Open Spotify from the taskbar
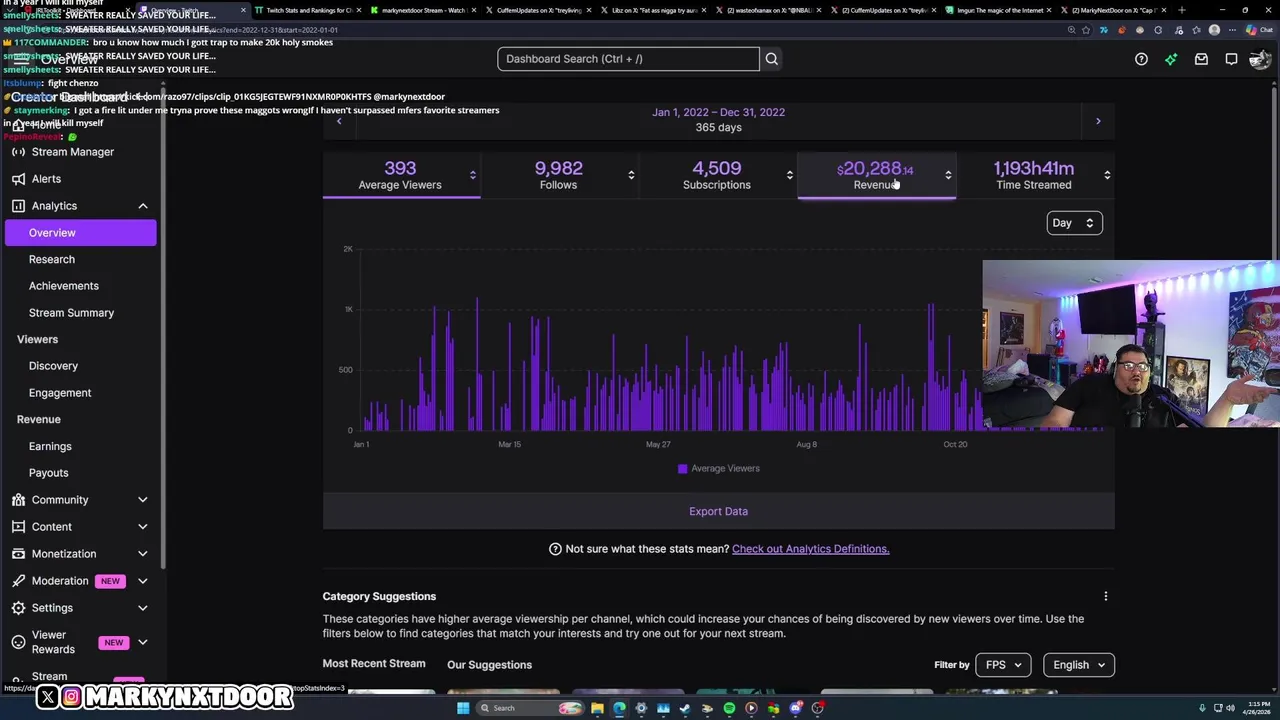Screen dimensions: 1280x720 [x=729, y=708]
